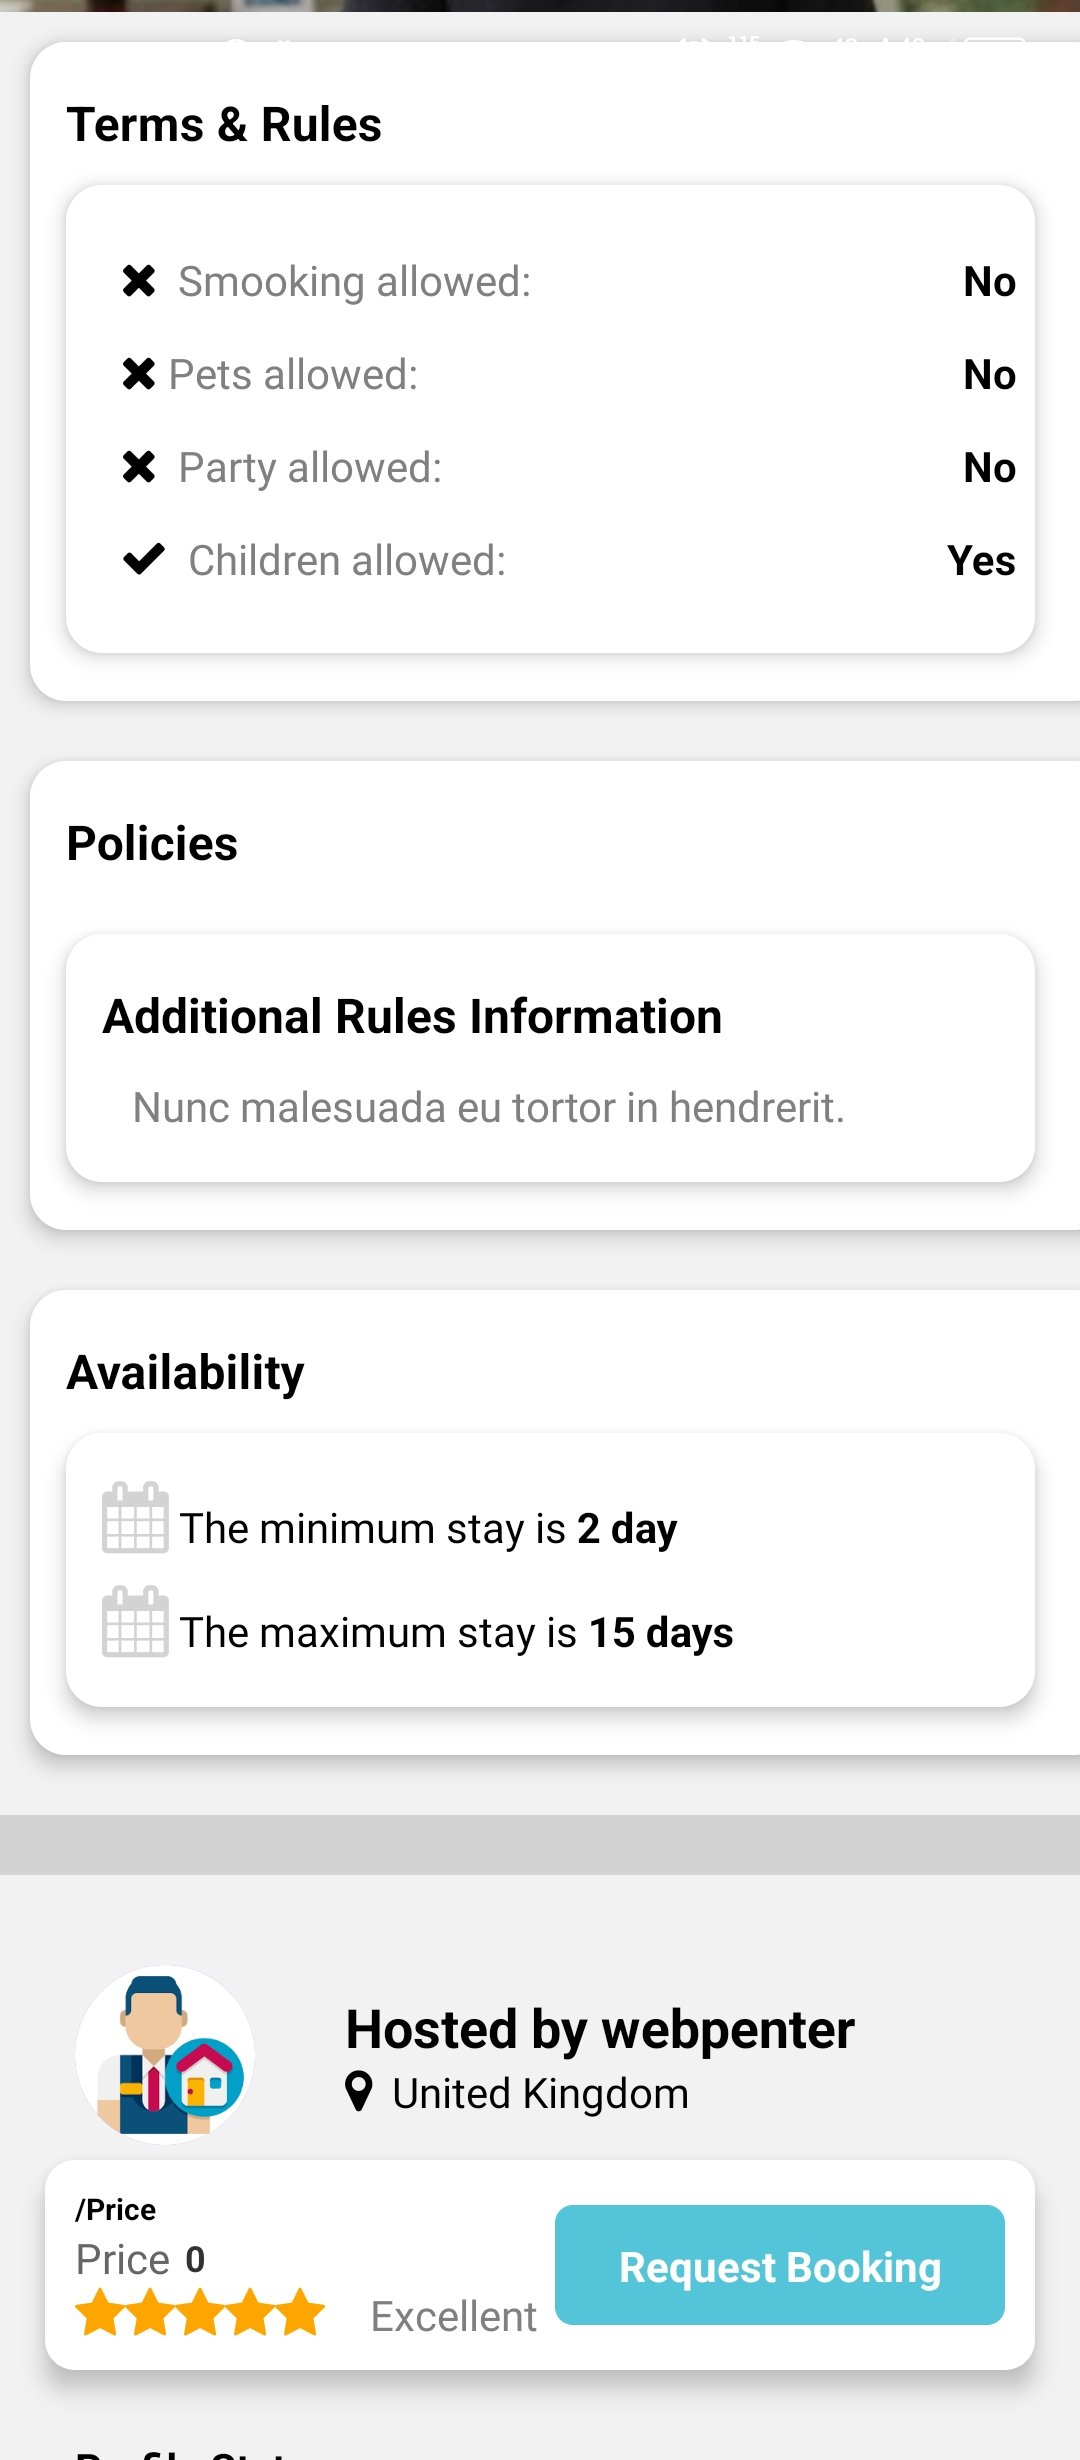Click the checkmark icon beside Children allowed
This screenshot has width=1080, height=2460.
pyautogui.click(x=144, y=559)
